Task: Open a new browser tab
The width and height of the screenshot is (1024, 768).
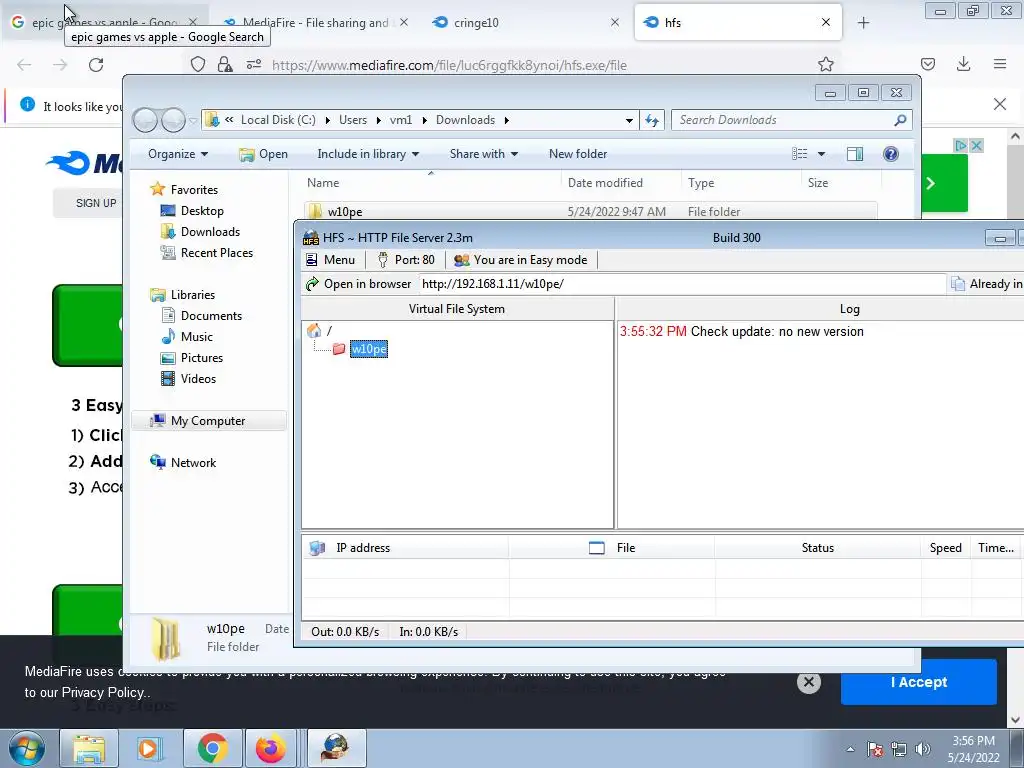Action: (x=863, y=23)
